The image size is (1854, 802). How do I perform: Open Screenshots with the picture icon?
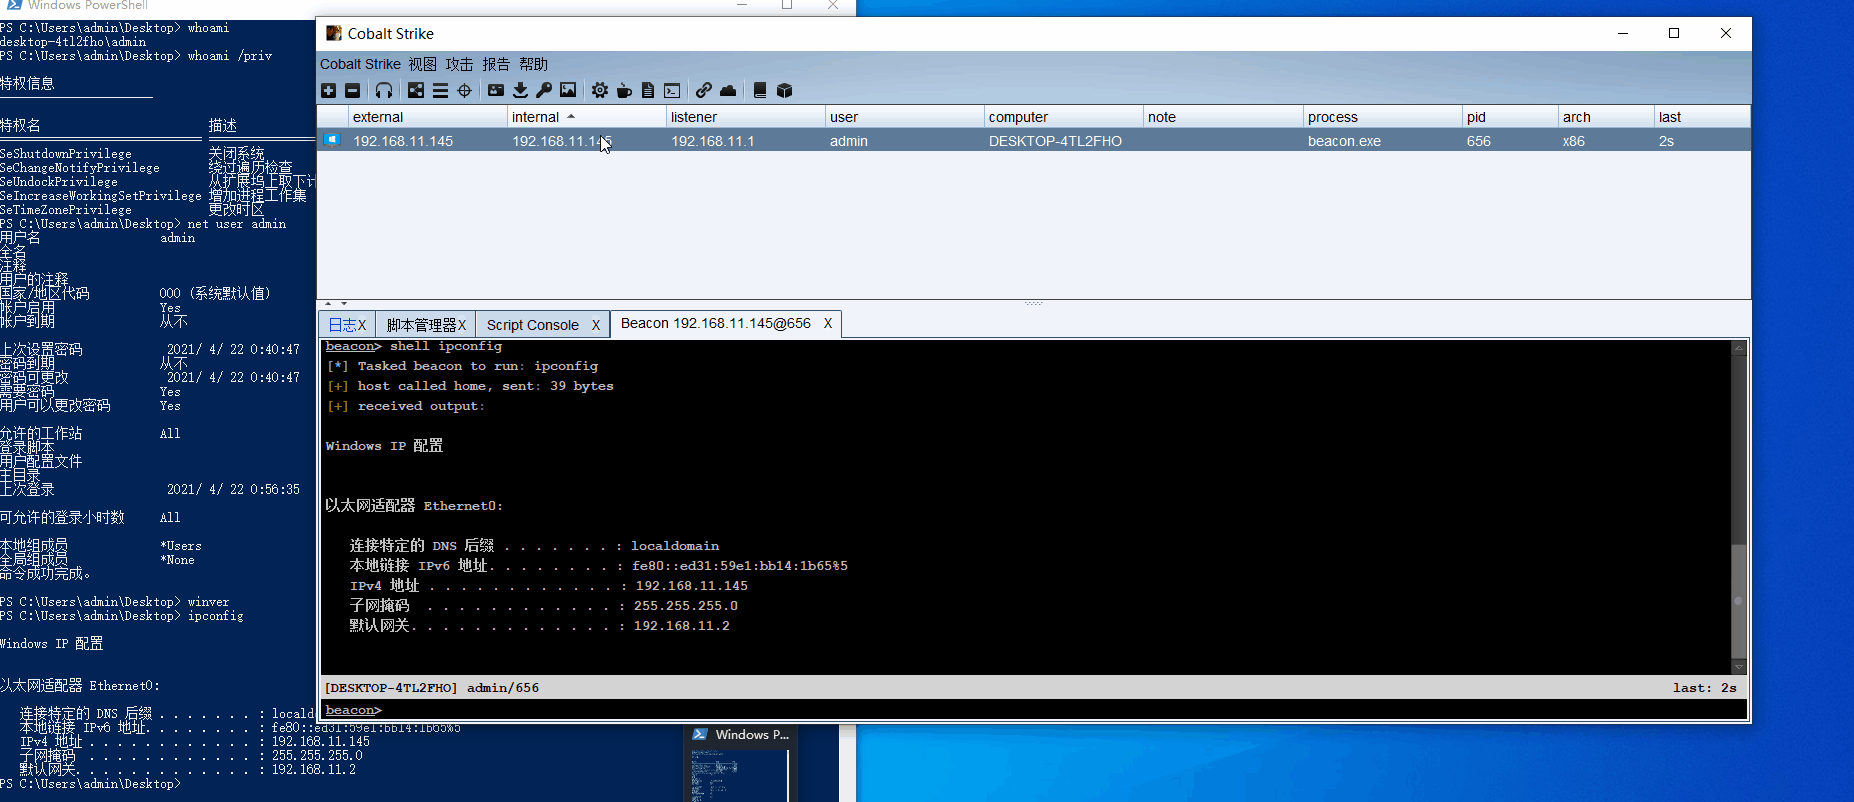click(568, 91)
